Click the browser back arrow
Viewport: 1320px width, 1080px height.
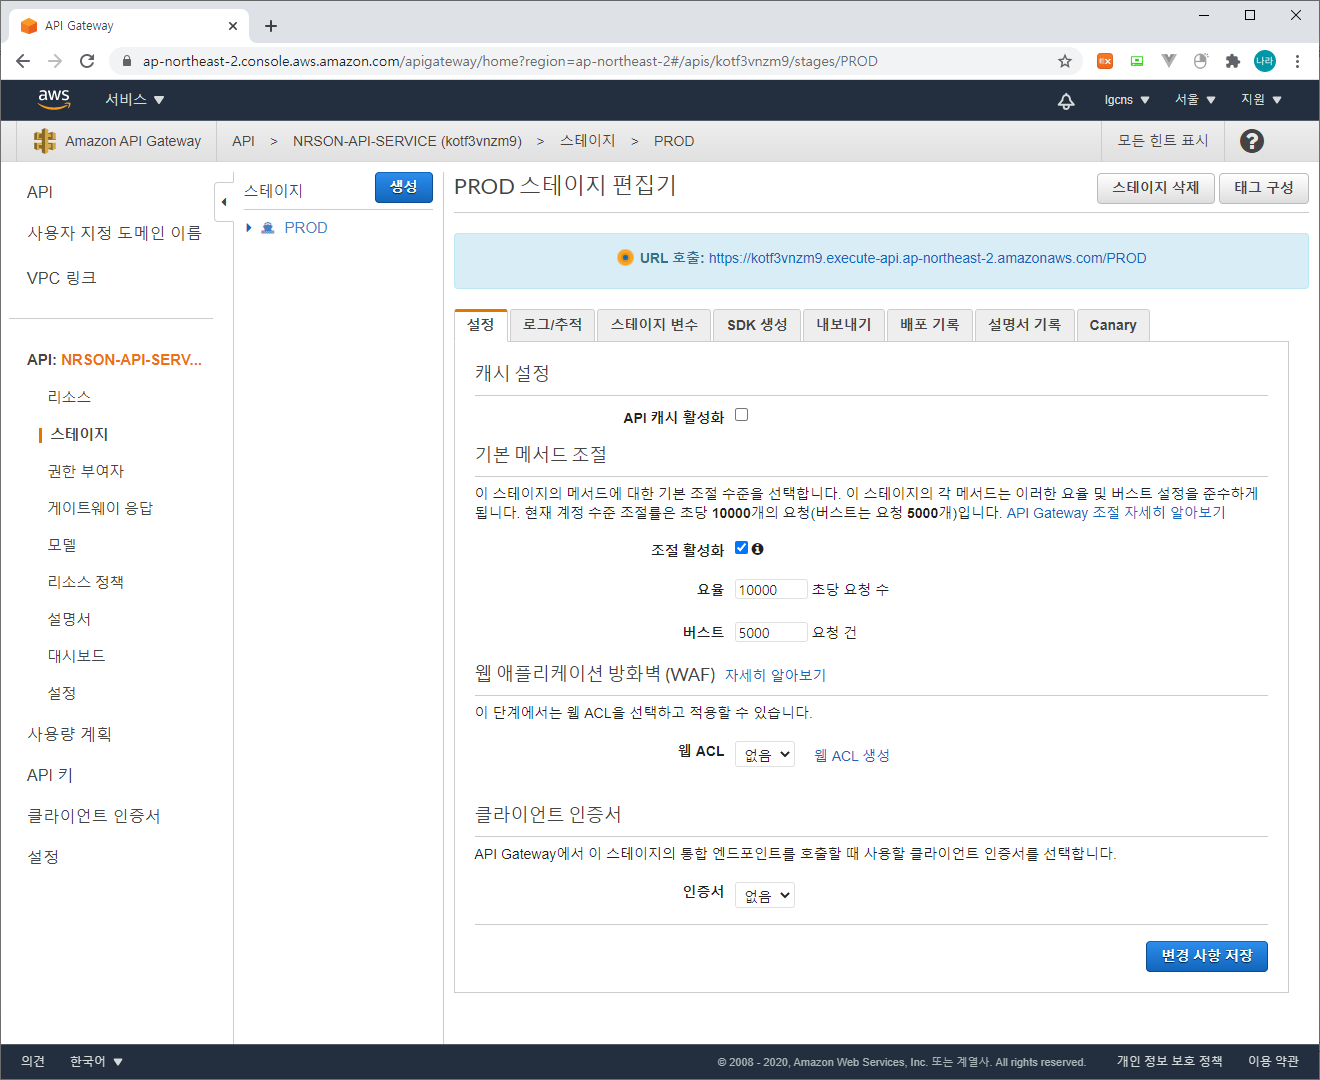click(23, 61)
